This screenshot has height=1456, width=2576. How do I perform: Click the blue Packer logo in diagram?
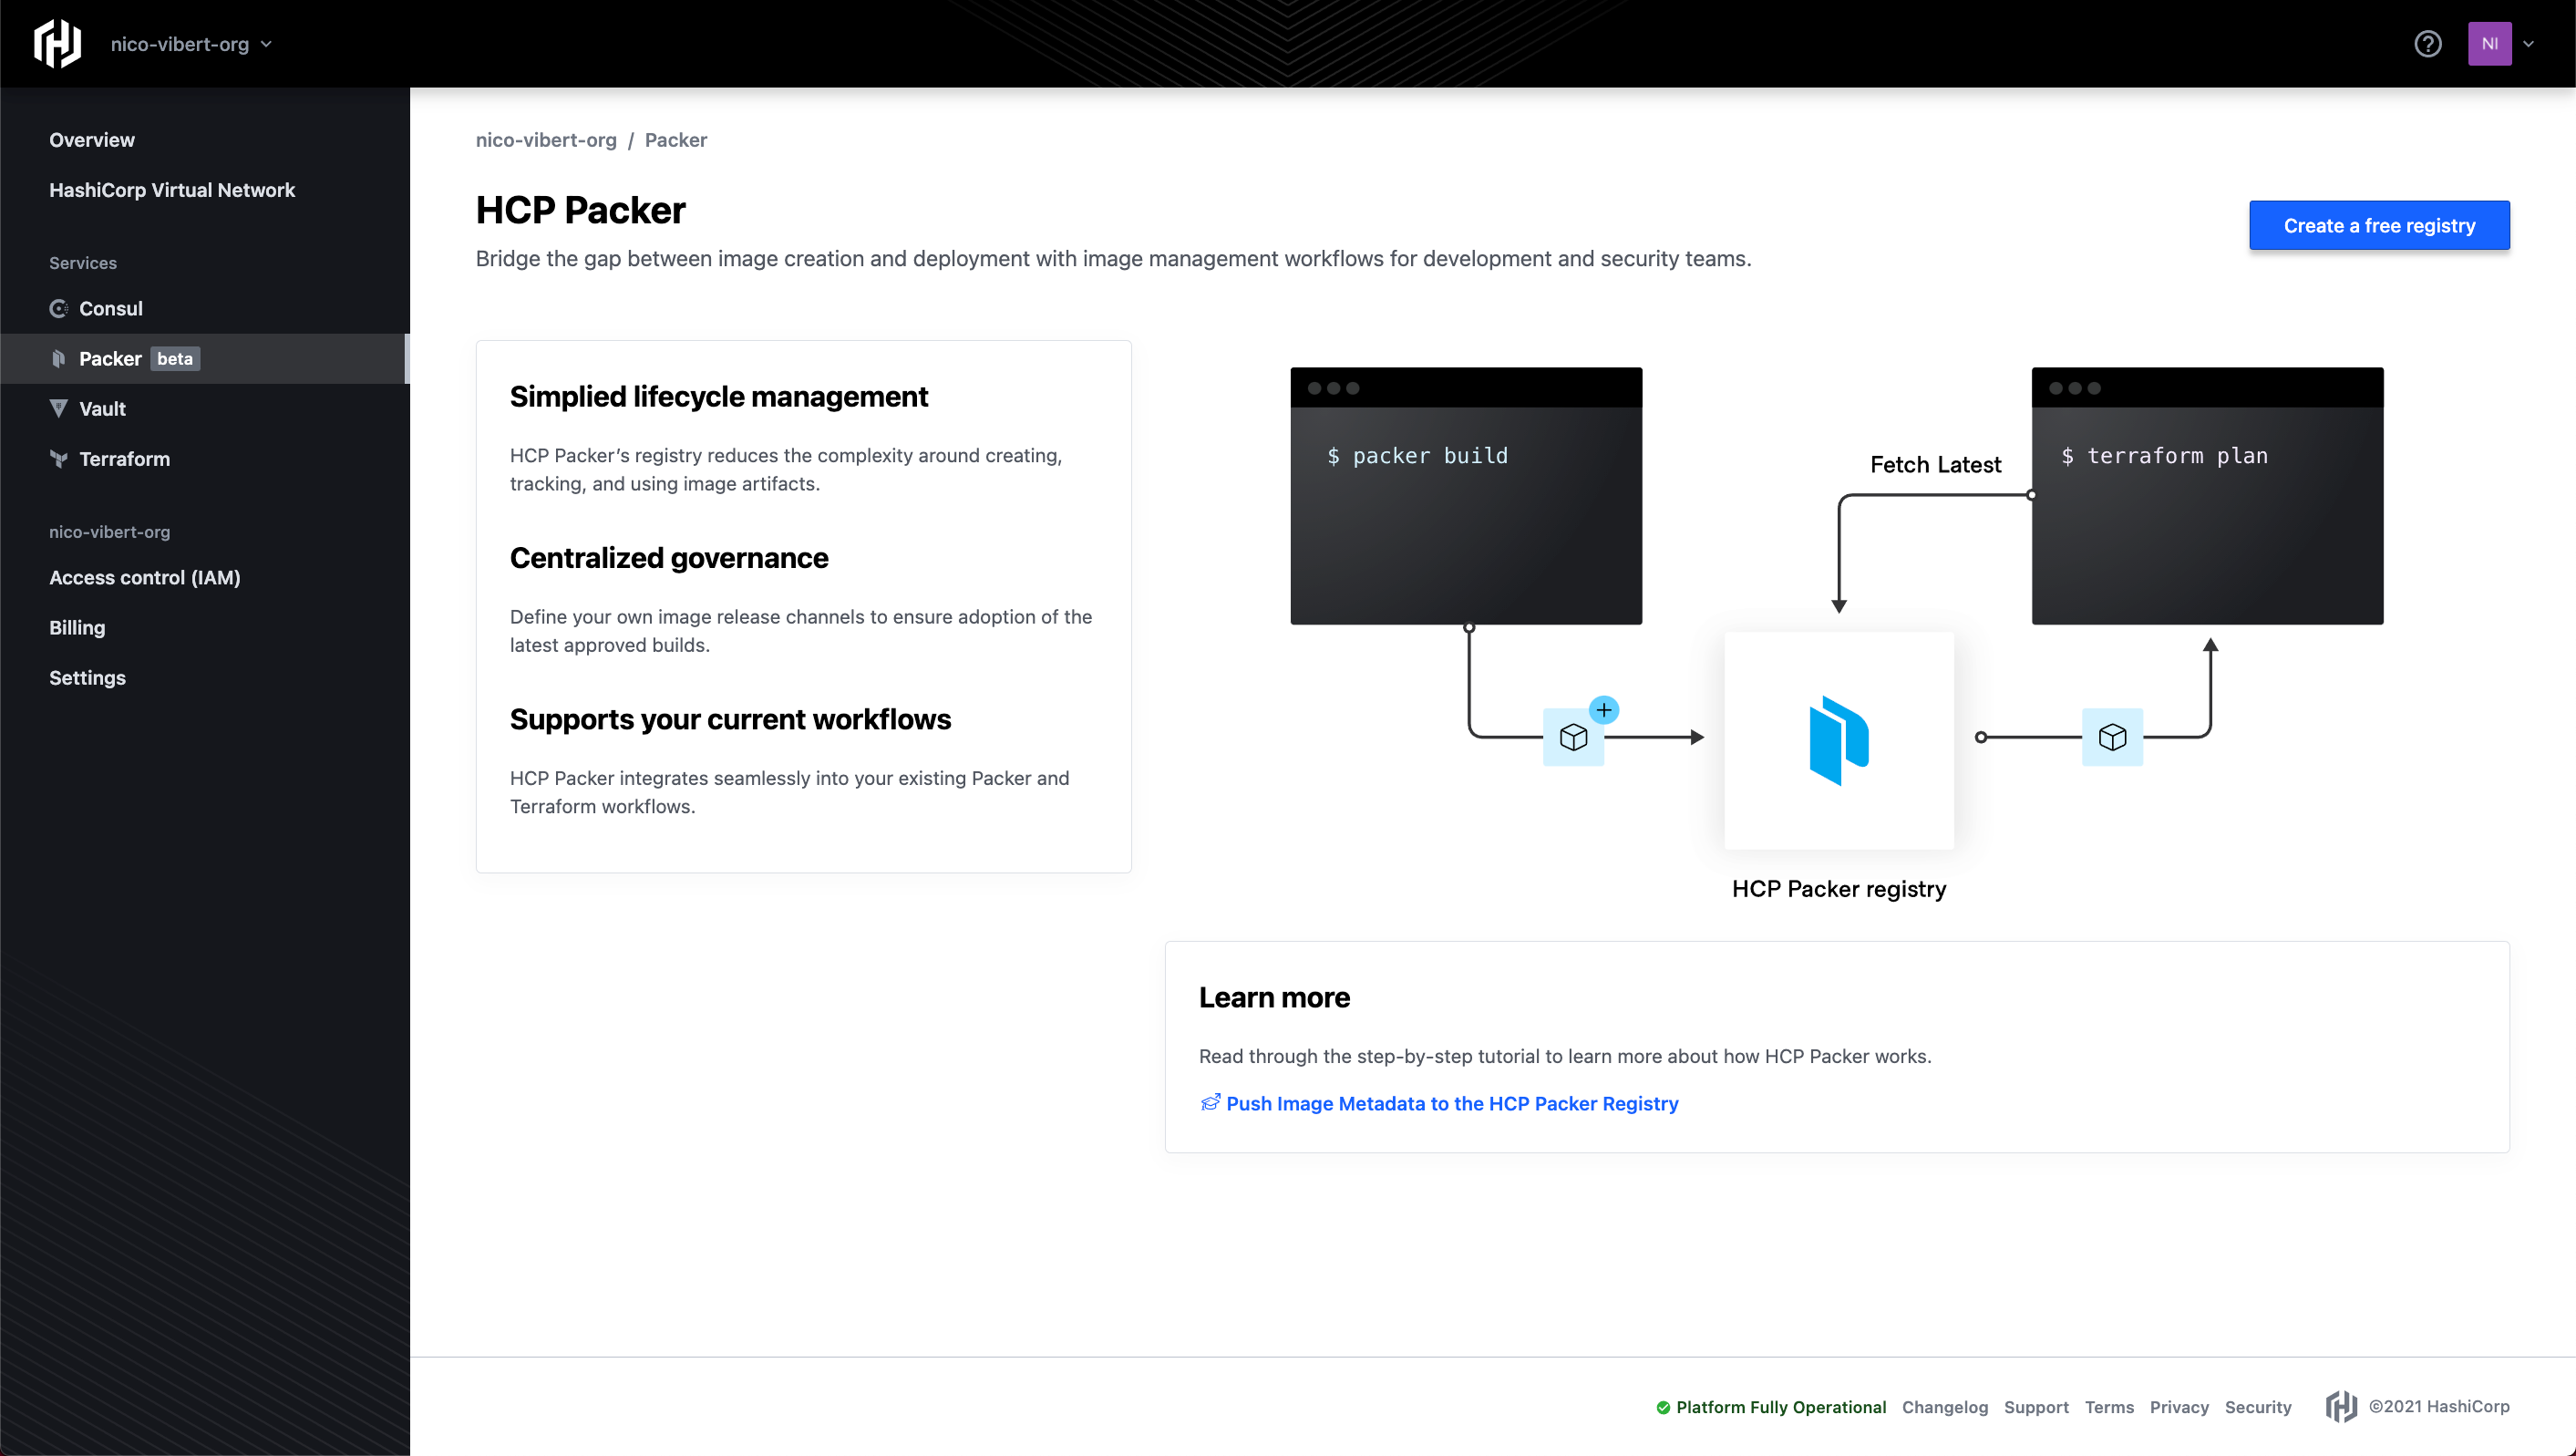pyautogui.click(x=1838, y=740)
